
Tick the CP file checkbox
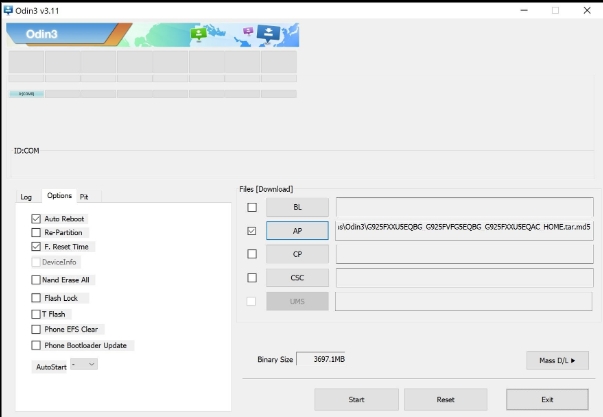[x=252, y=254]
